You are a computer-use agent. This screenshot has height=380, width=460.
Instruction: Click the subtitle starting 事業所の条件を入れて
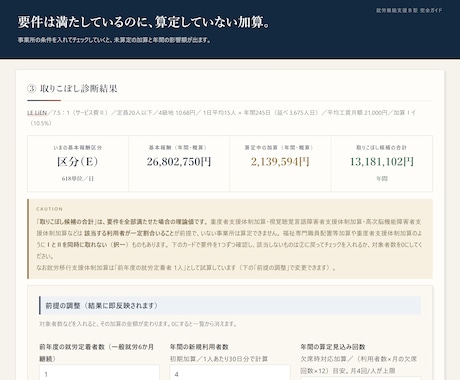click(x=114, y=40)
